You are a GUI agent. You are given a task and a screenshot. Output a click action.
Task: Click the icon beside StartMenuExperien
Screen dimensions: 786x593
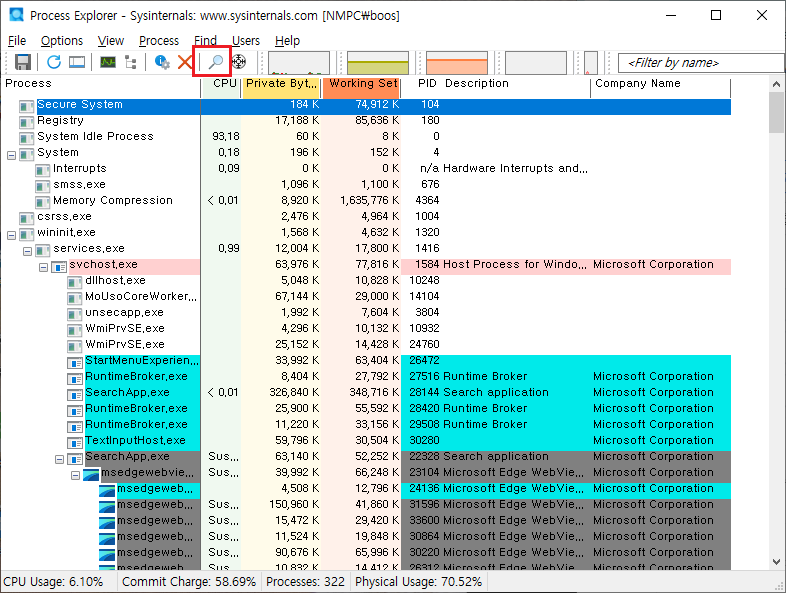pyautogui.click(x=75, y=362)
